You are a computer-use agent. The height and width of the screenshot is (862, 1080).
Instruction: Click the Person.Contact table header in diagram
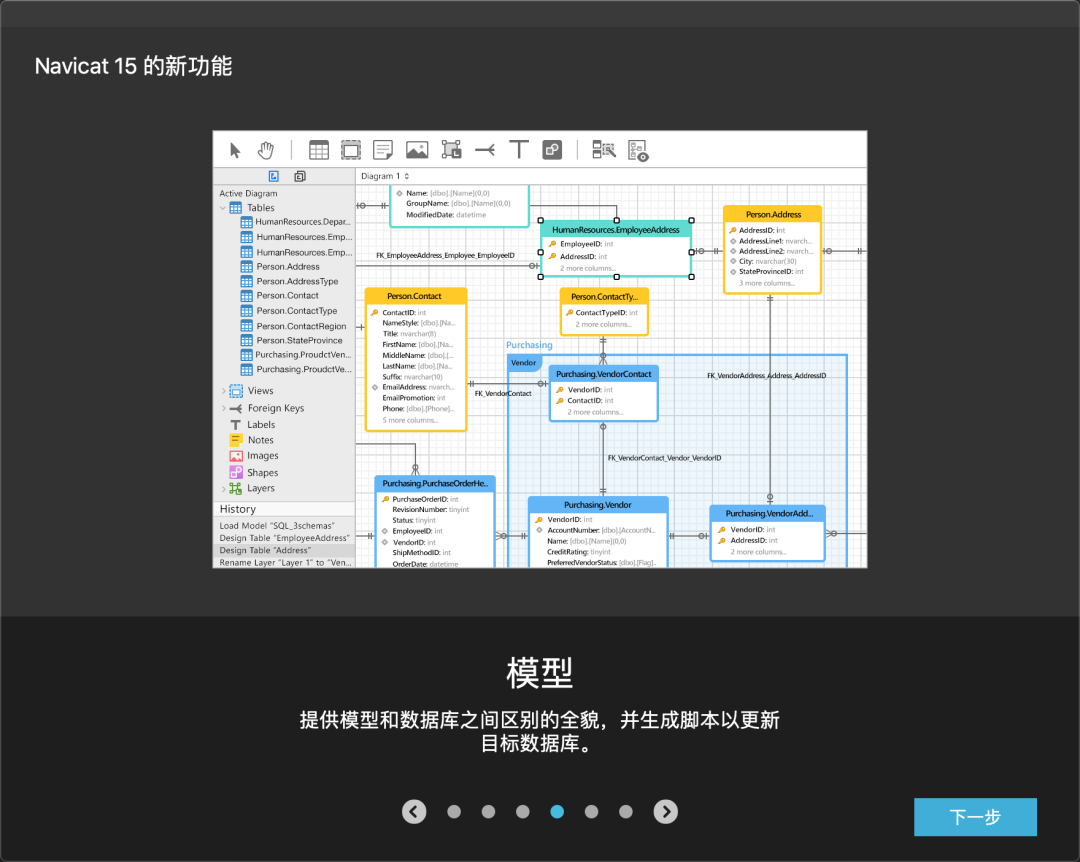point(415,296)
